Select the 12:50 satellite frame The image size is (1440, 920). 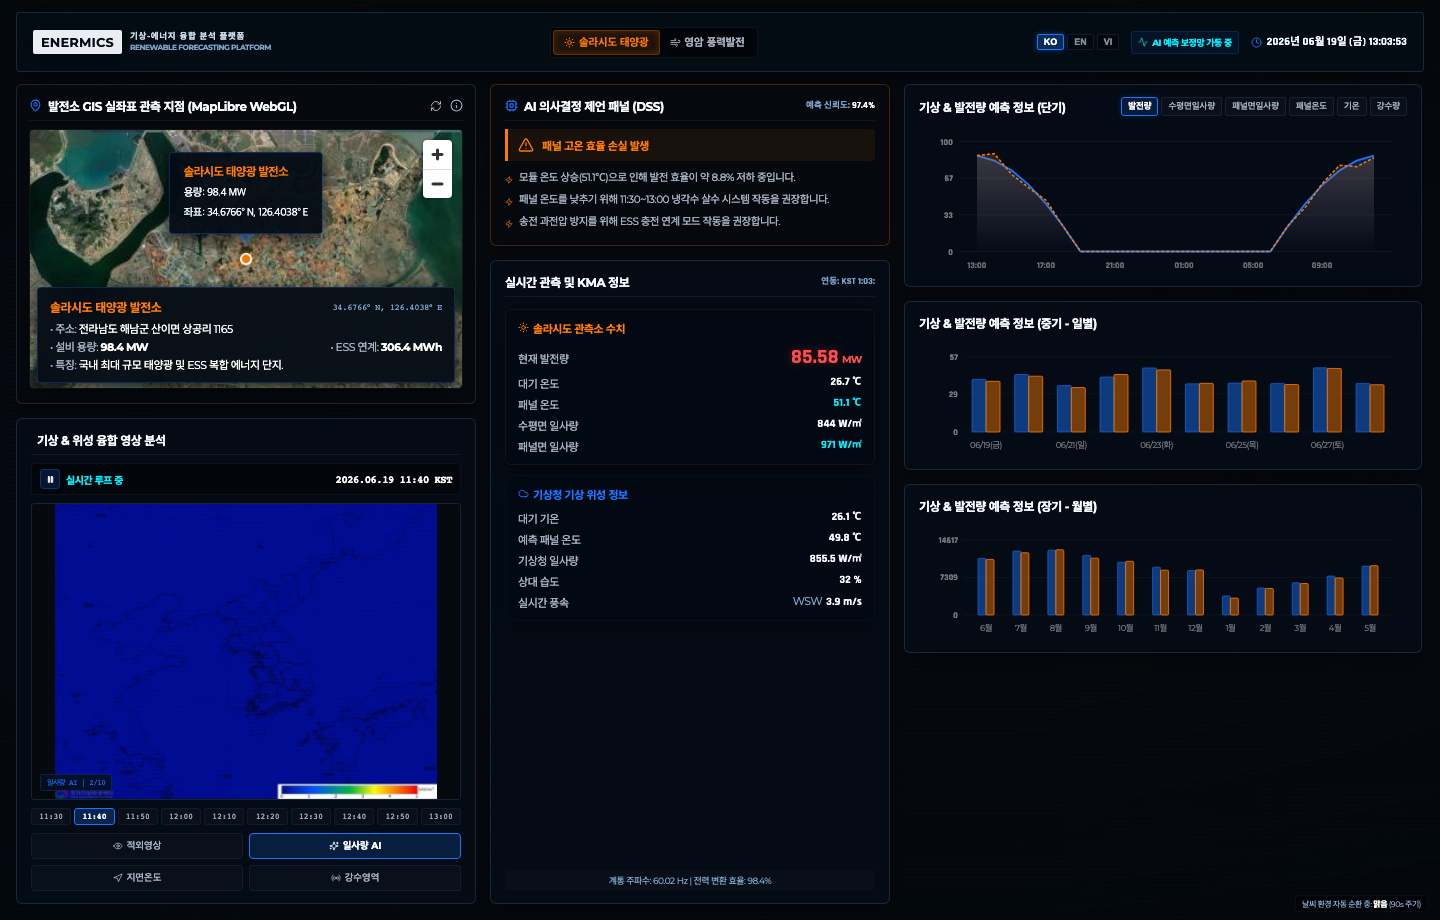[398, 817]
